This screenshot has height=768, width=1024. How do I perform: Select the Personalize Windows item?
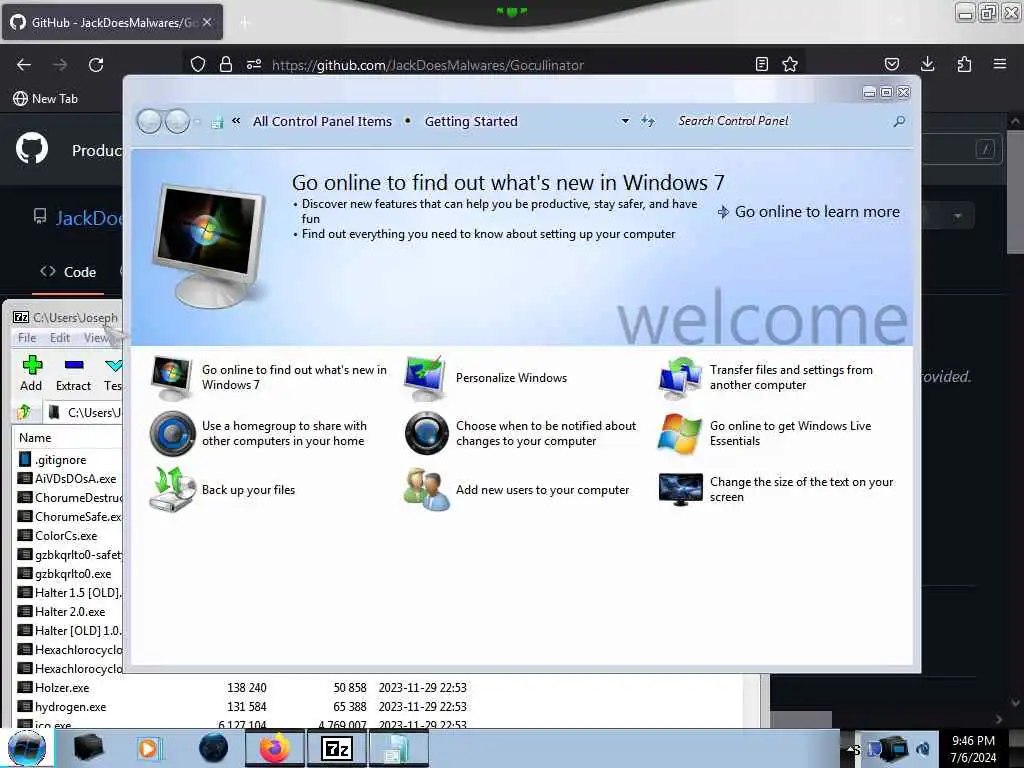[x=486, y=377]
